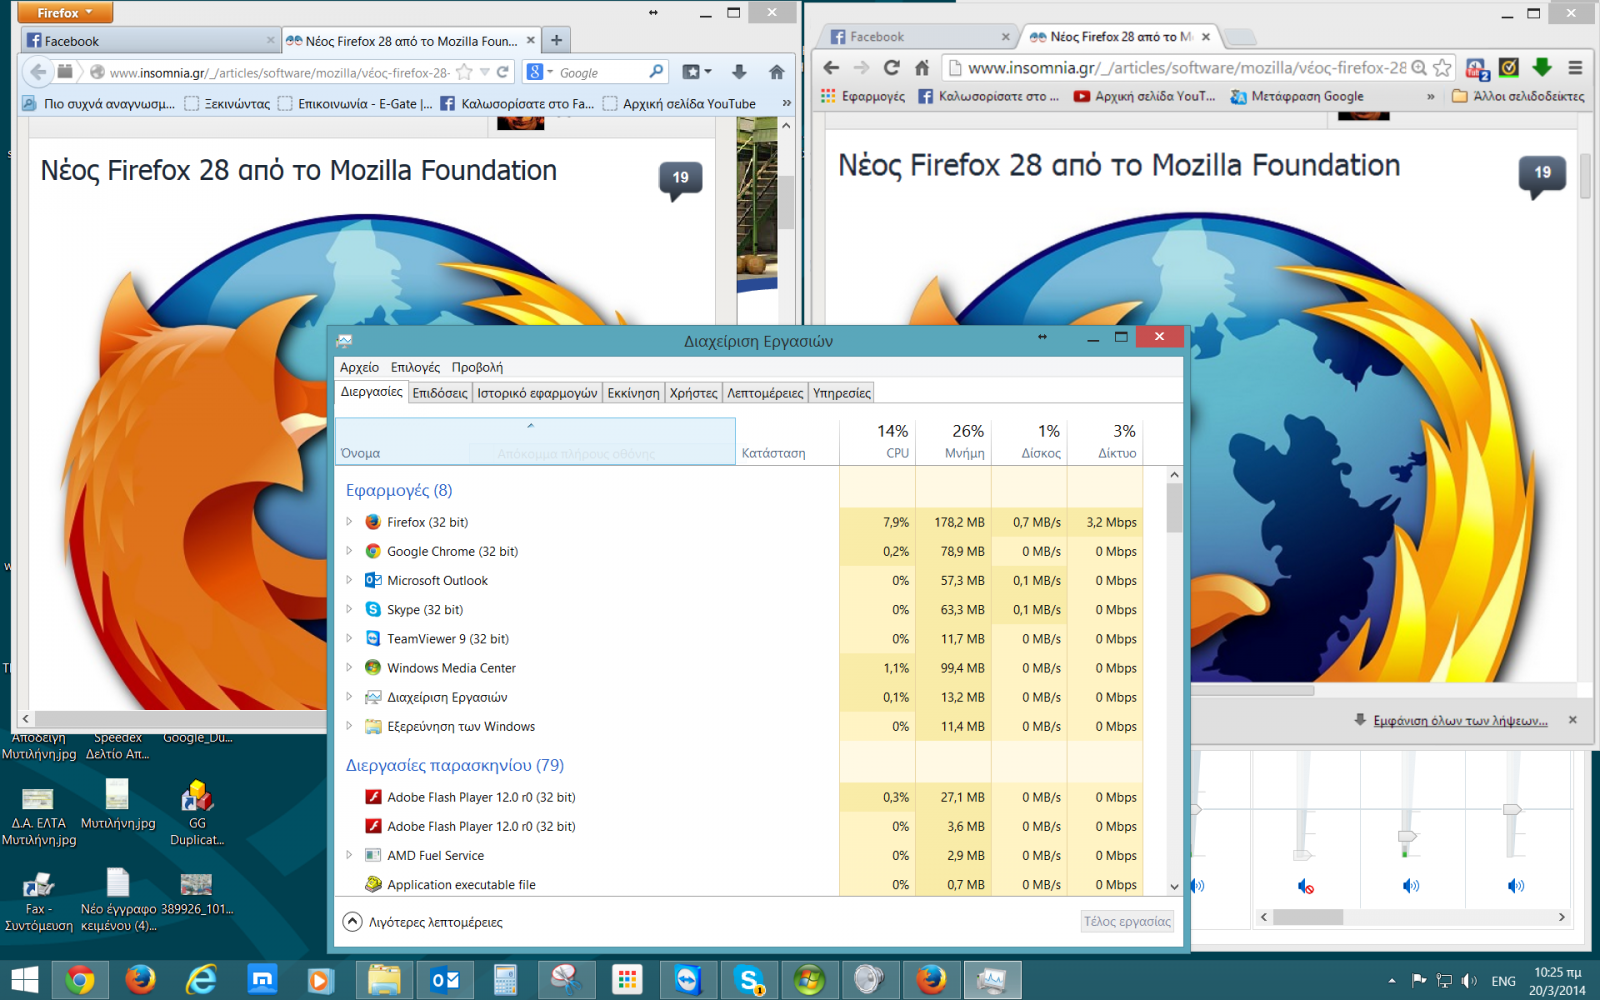
Task: Open the 'Άλλοι σελιδοδείκτες' folder in Chrome
Action: [x=1518, y=96]
